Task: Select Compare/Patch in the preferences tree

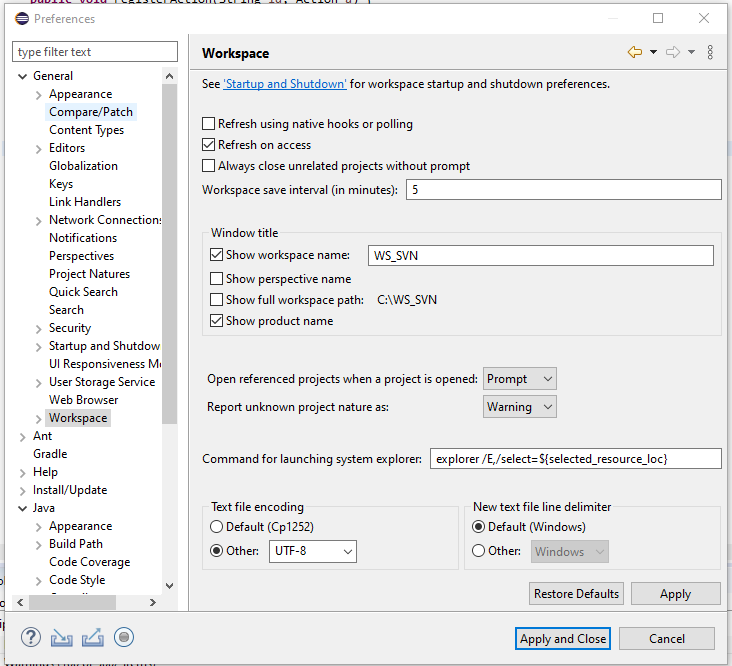Action: pos(91,112)
